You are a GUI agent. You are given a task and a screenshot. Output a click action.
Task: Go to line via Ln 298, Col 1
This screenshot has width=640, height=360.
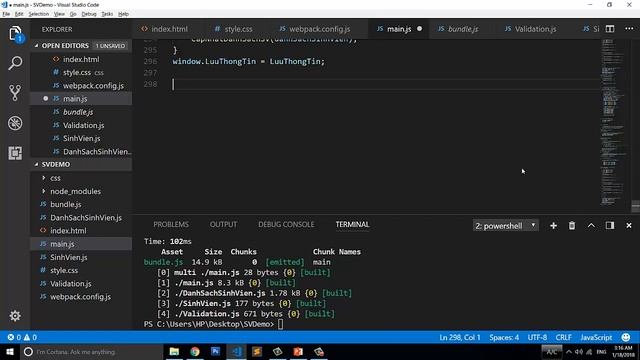point(460,337)
